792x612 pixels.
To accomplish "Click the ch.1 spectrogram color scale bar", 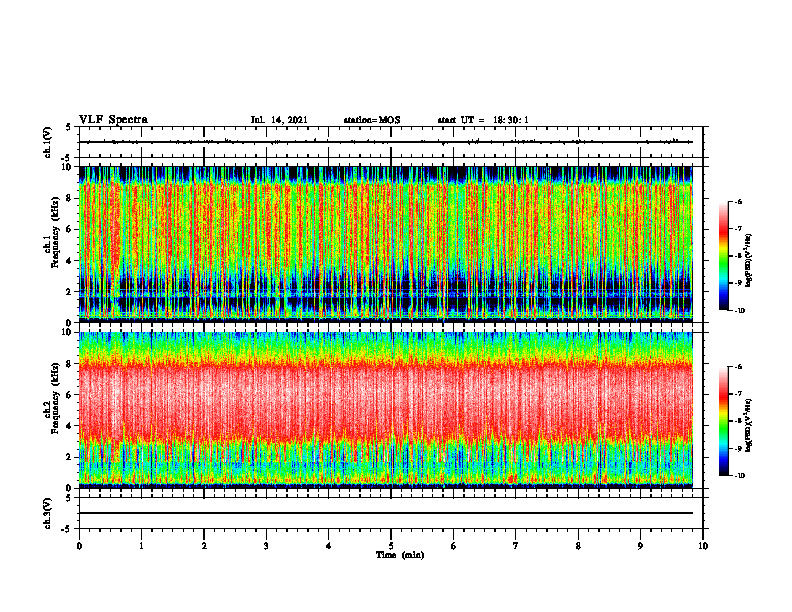I will 723,256.
